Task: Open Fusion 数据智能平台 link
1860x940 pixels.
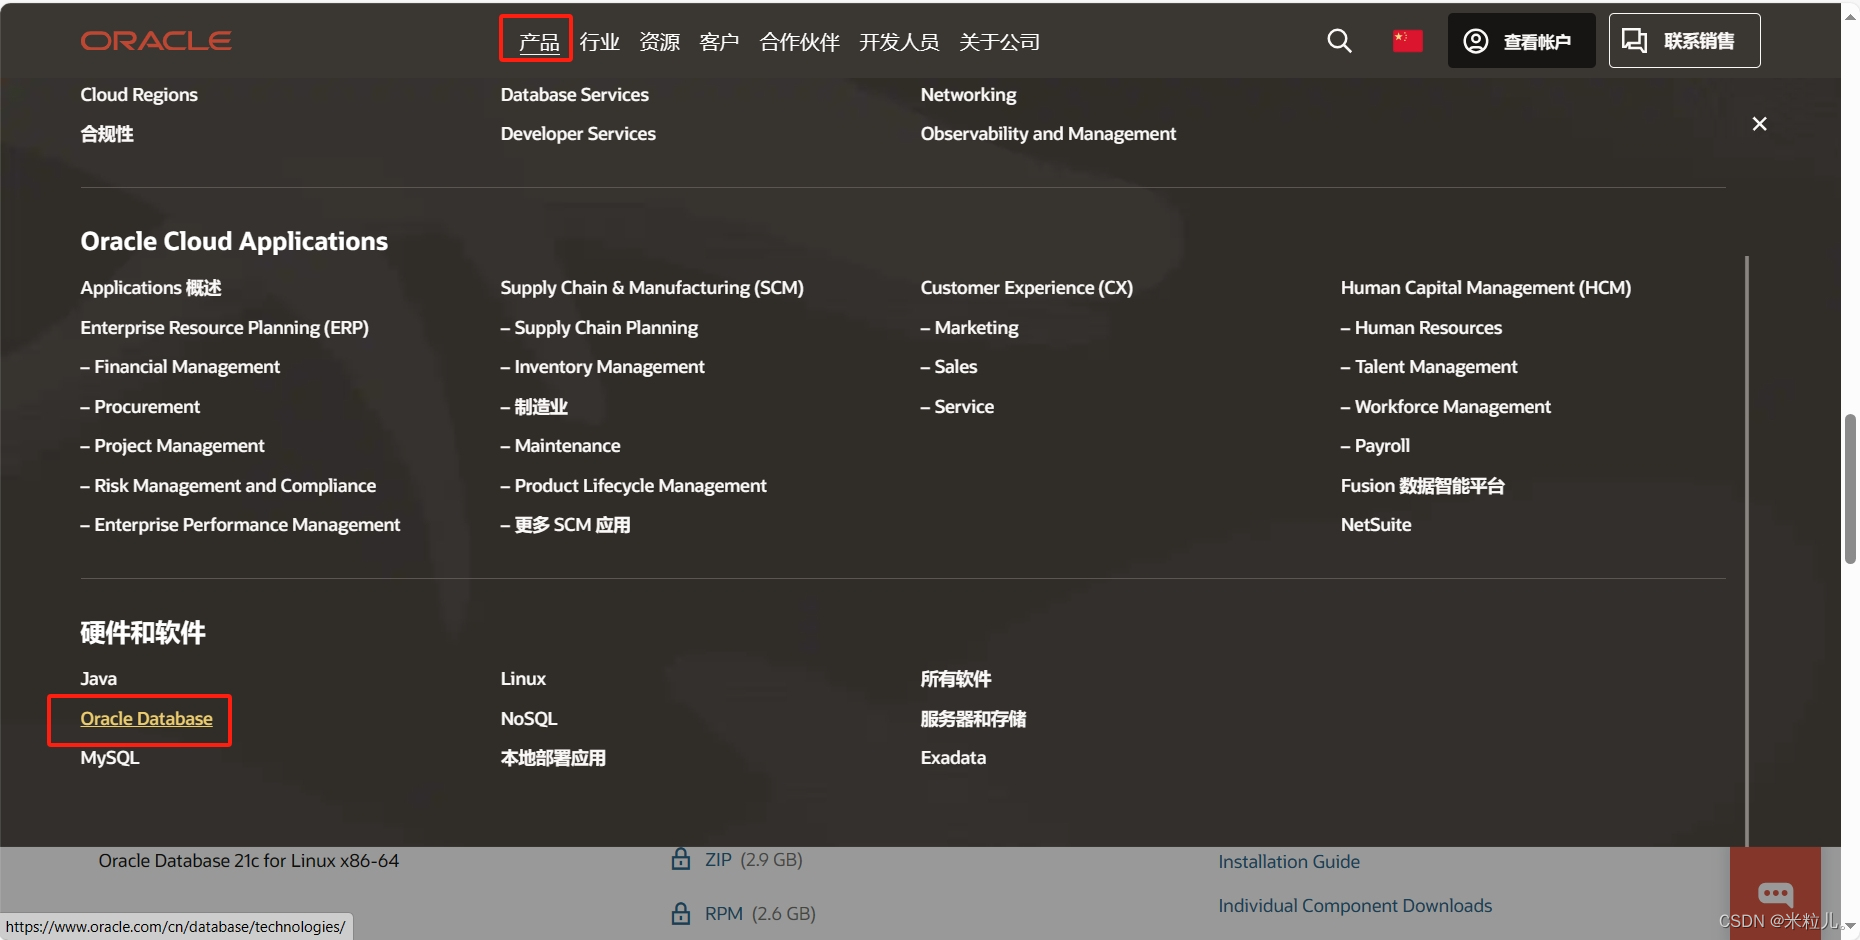Action: click(1422, 486)
